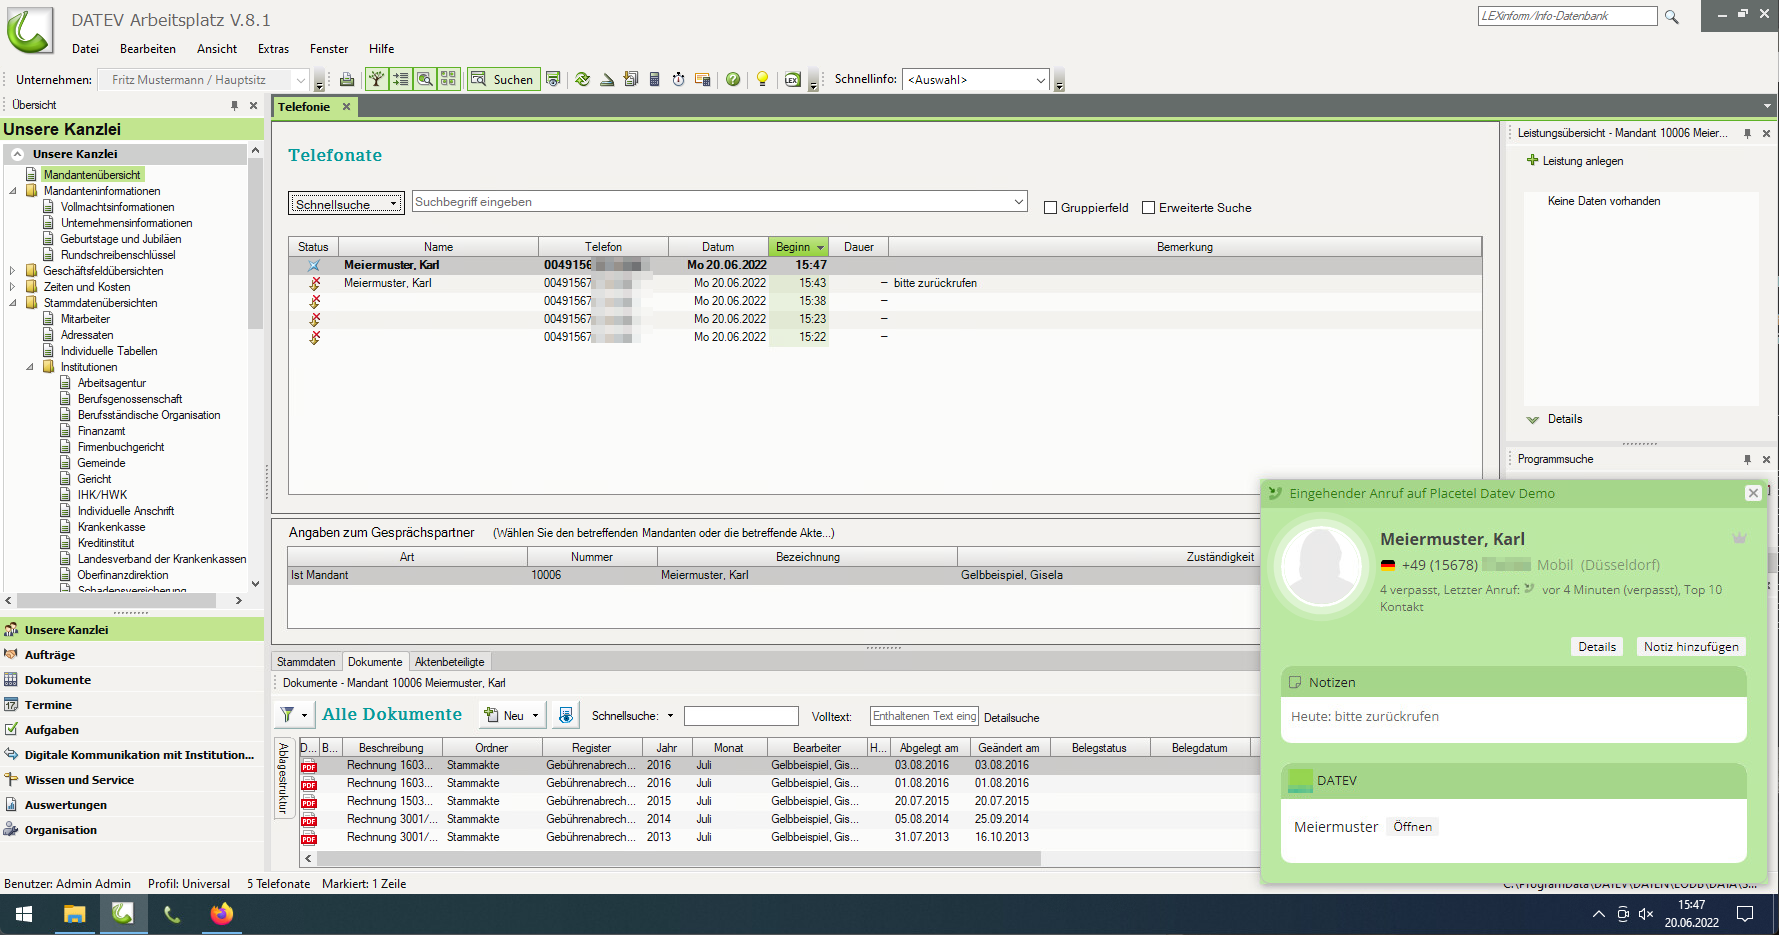1779x935 pixels.
Task: Open the Datei menu
Action: [85, 49]
